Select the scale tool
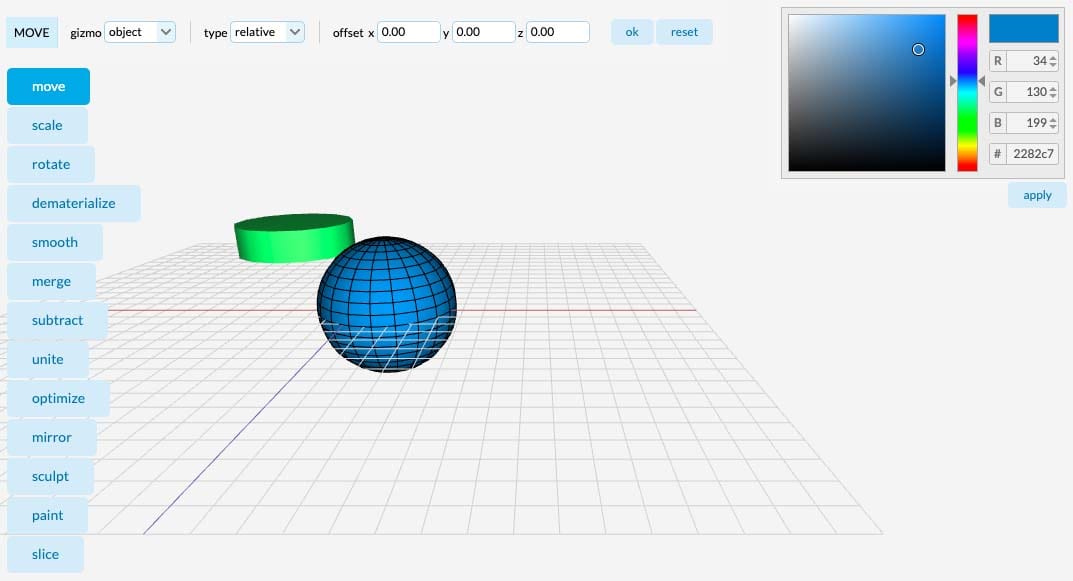 coord(47,125)
